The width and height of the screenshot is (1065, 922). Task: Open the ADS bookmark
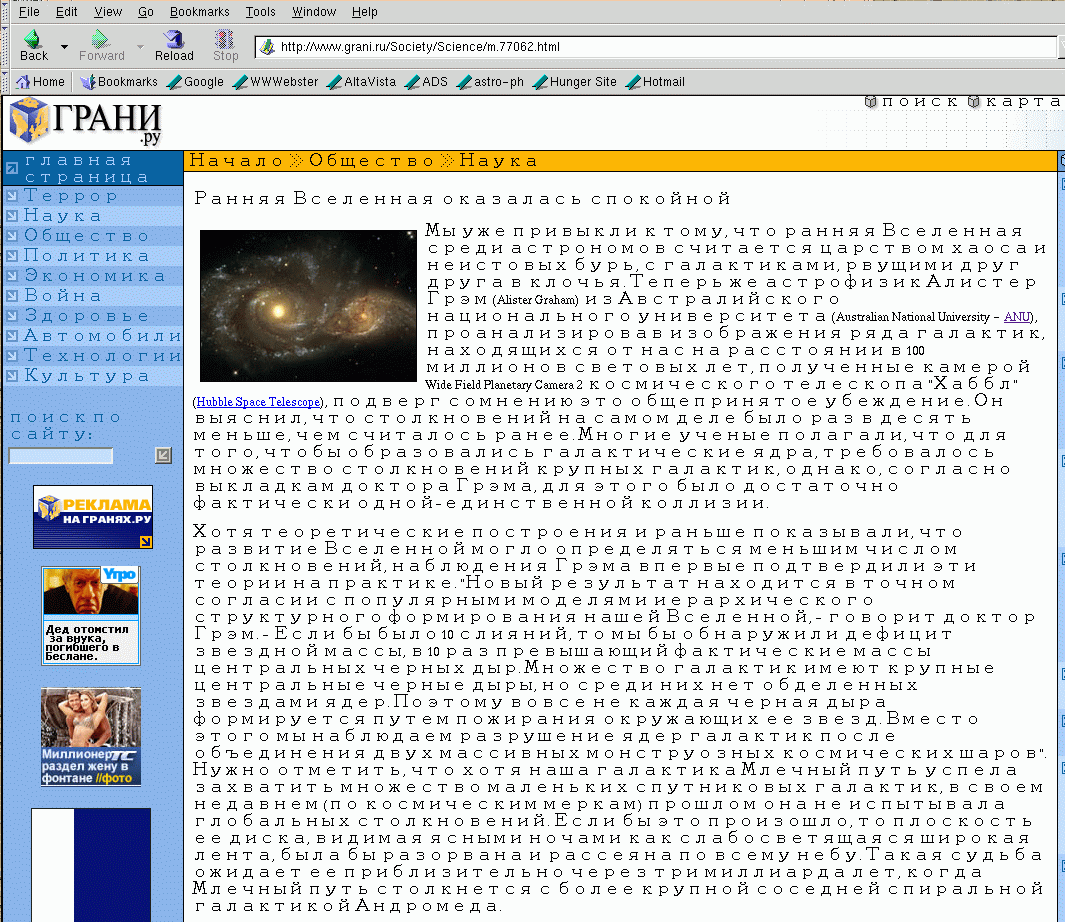click(427, 82)
